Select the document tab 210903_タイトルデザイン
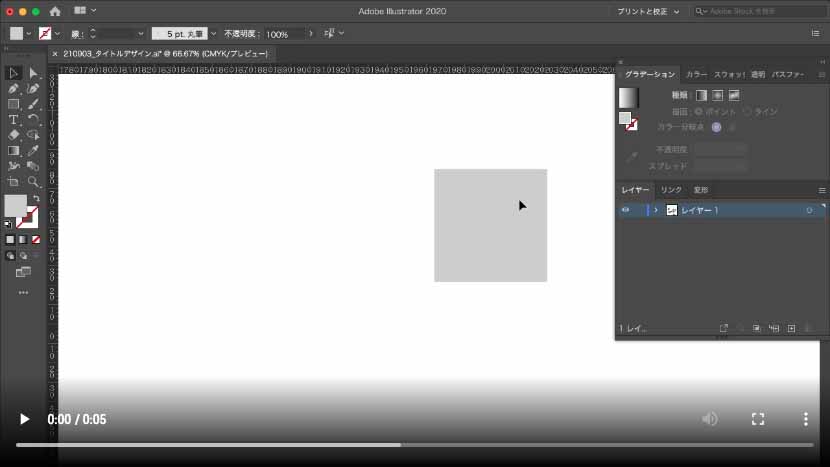 pyautogui.click(x=166, y=54)
